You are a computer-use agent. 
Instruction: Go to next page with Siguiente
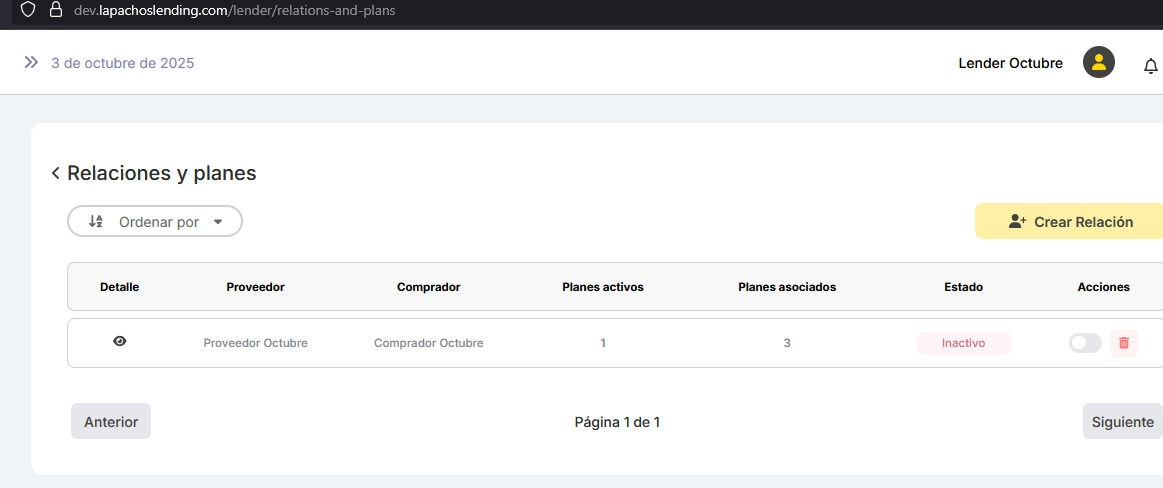tap(1122, 422)
